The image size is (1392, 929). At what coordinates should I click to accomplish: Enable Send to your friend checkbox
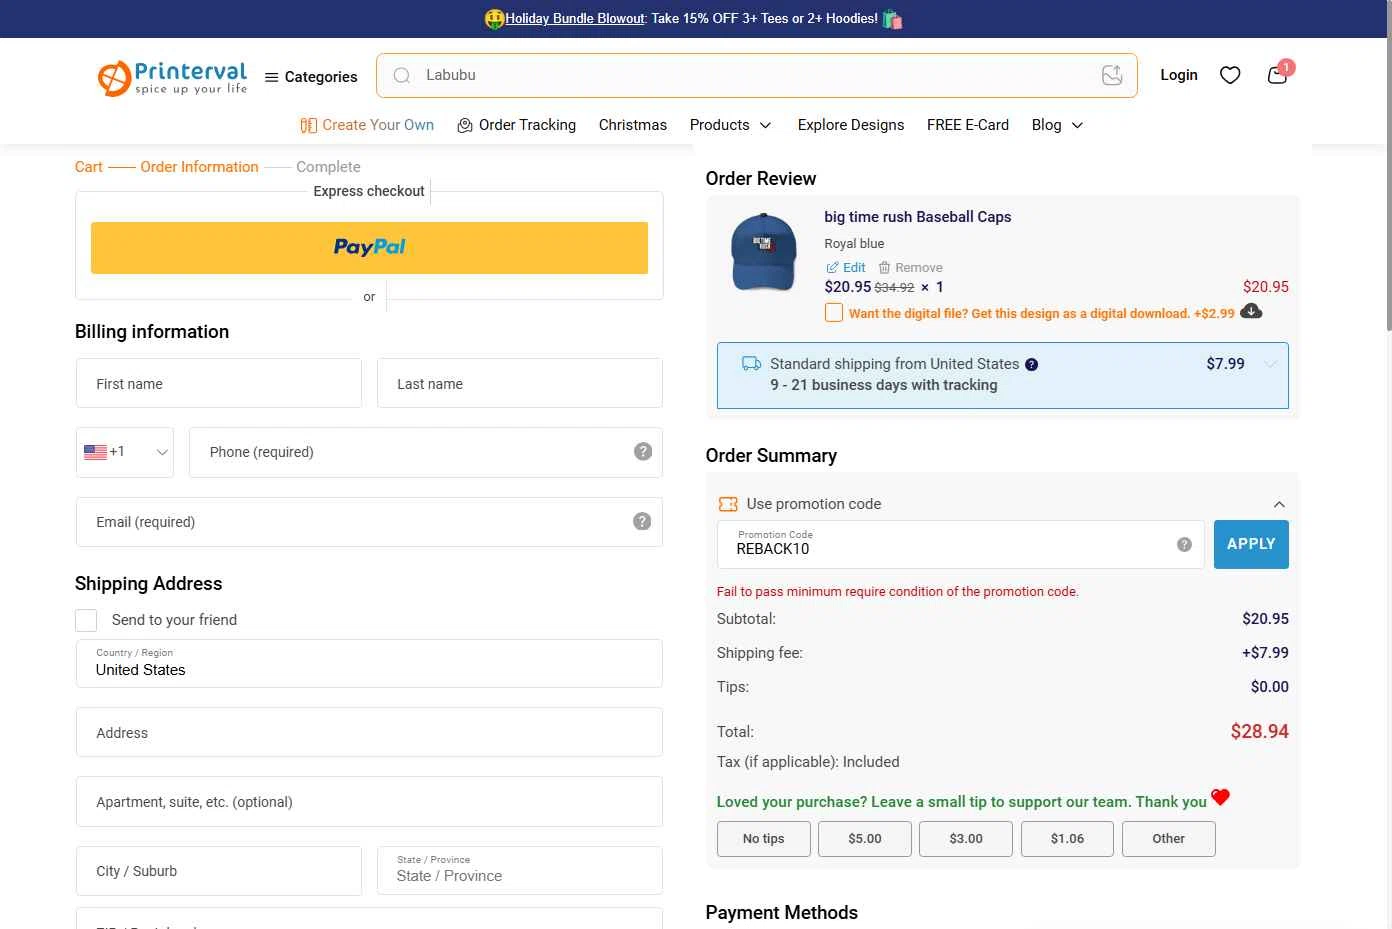tap(86, 620)
